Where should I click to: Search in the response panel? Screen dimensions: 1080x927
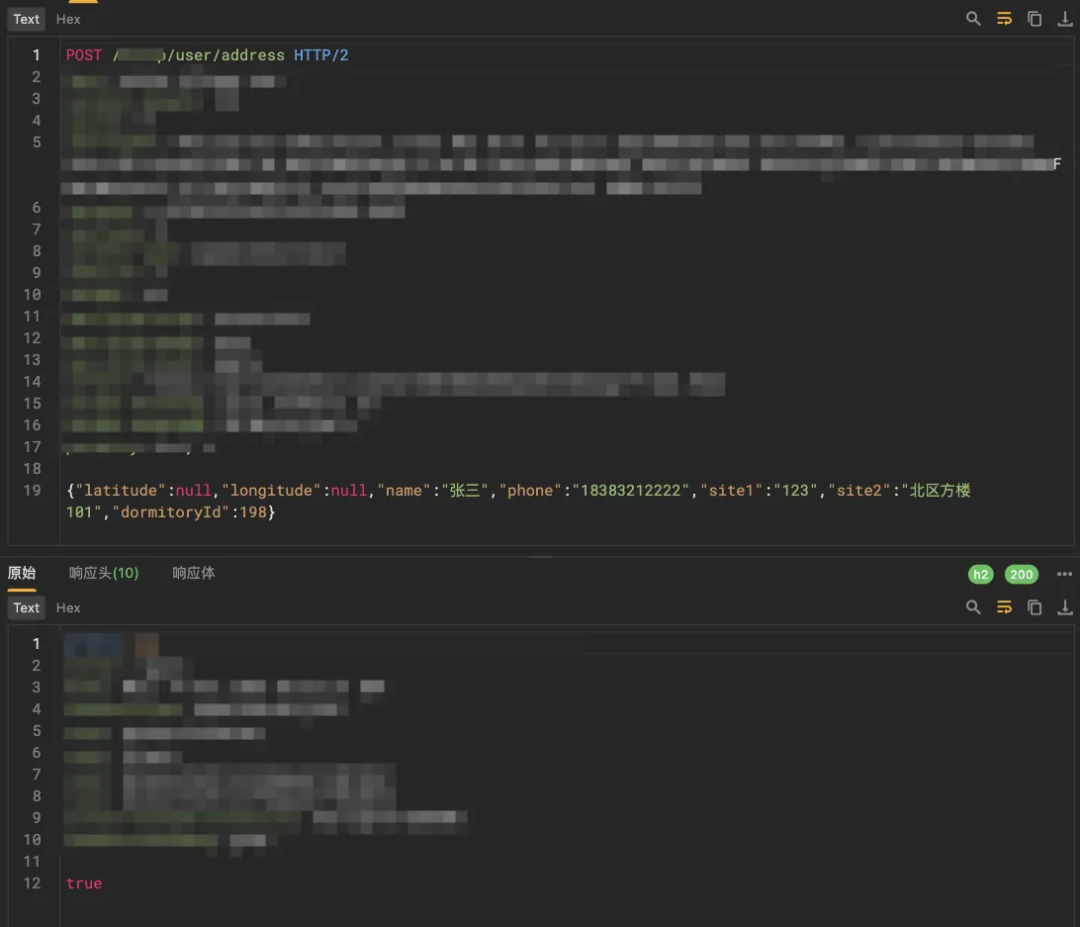(x=973, y=607)
